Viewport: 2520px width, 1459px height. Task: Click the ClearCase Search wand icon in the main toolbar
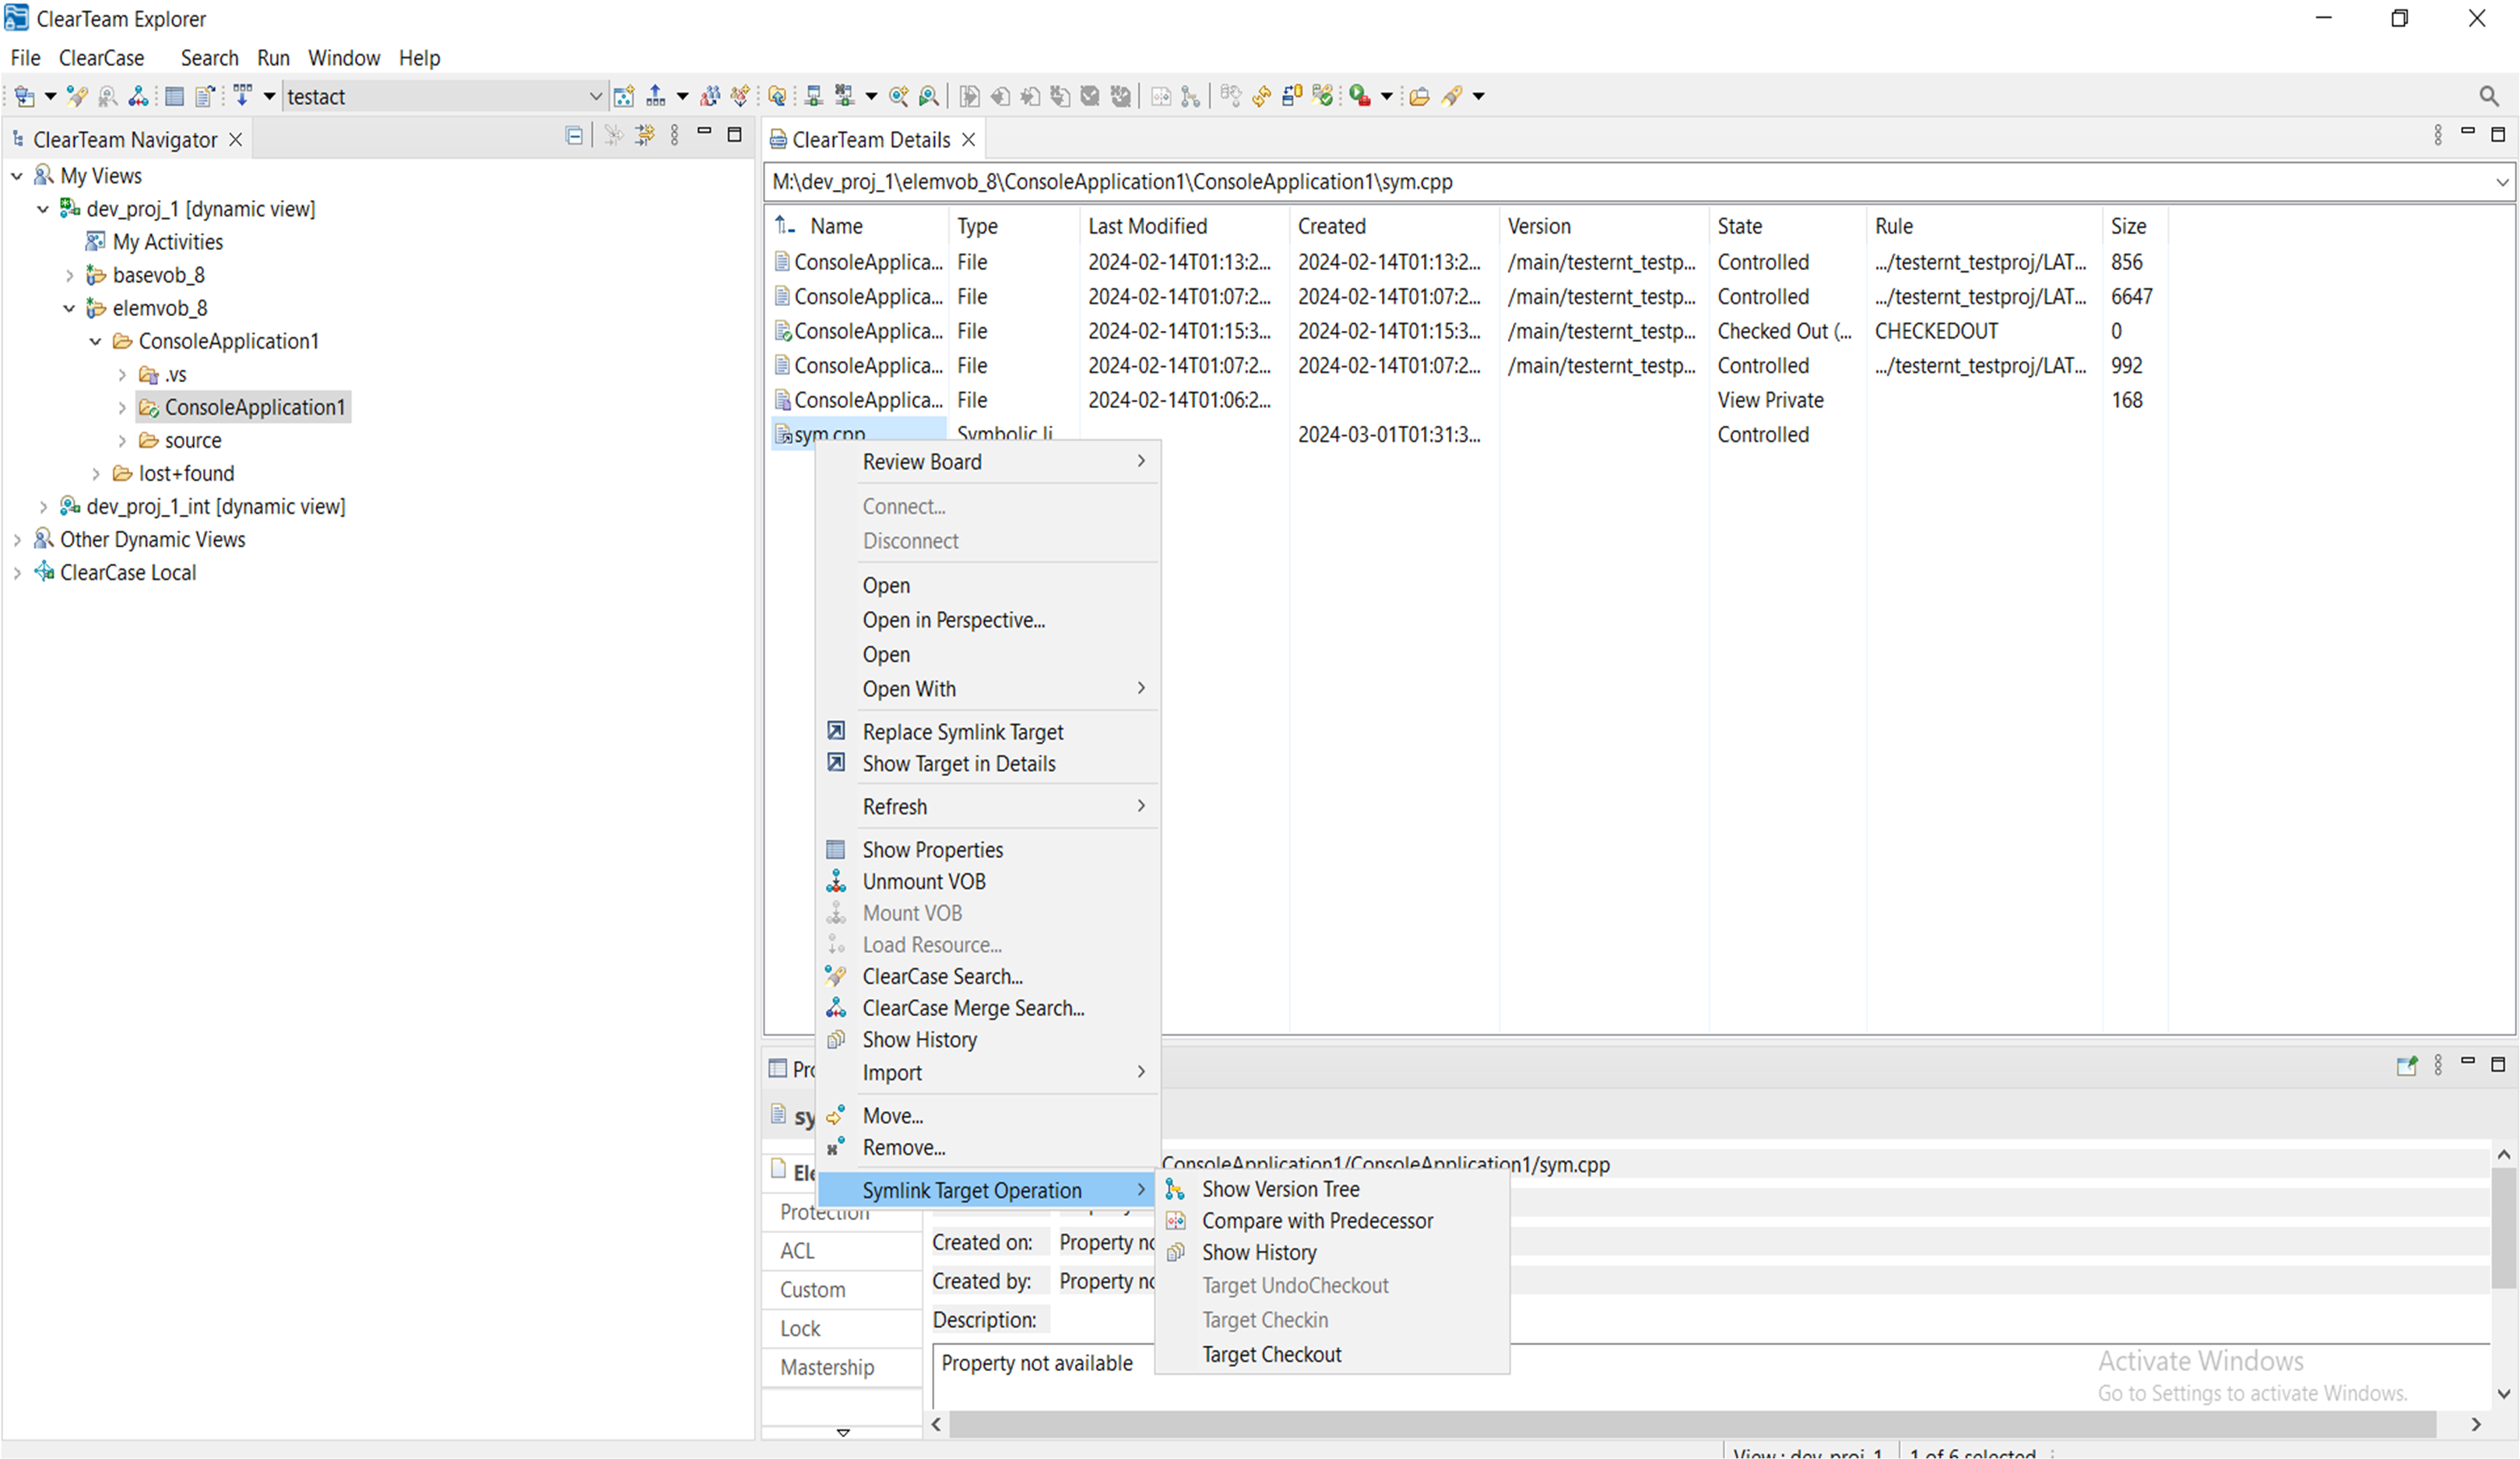(x=77, y=96)
